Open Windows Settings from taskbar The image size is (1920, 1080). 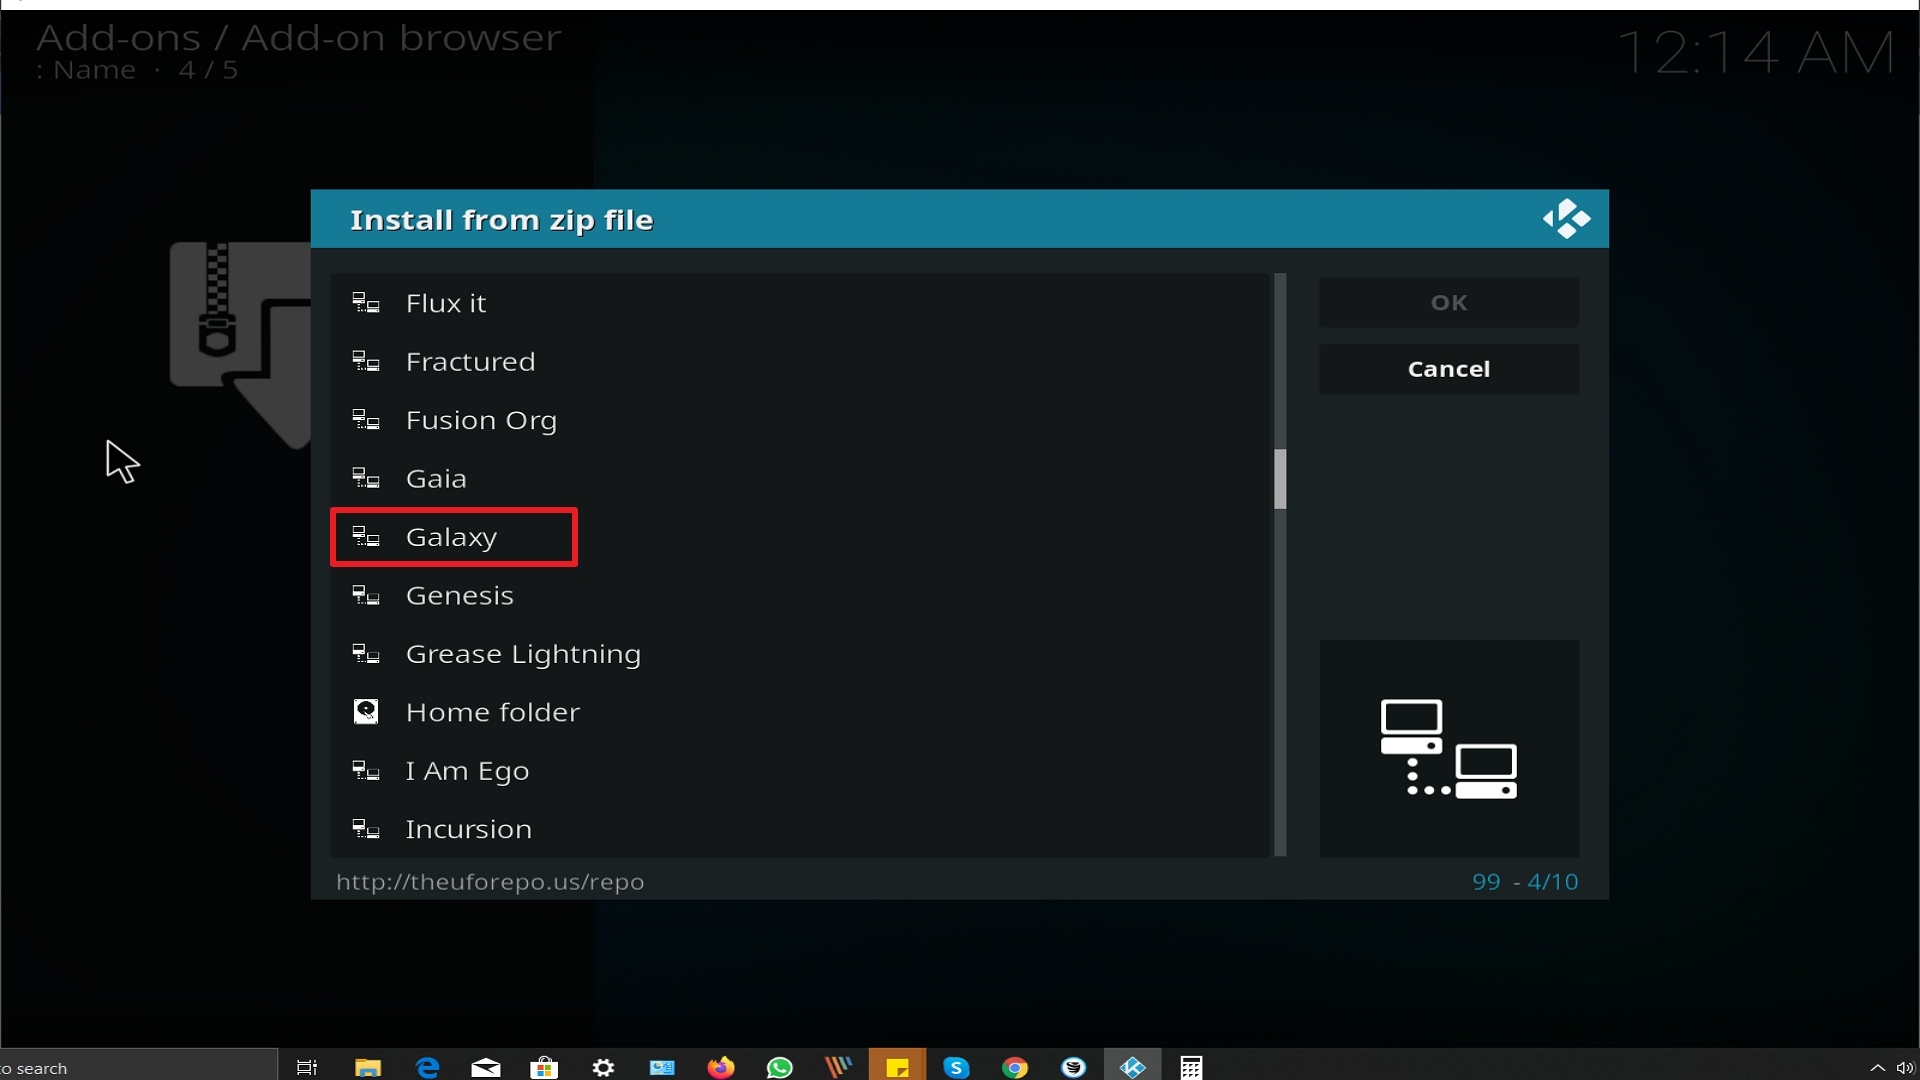(x=603, y=1067)
